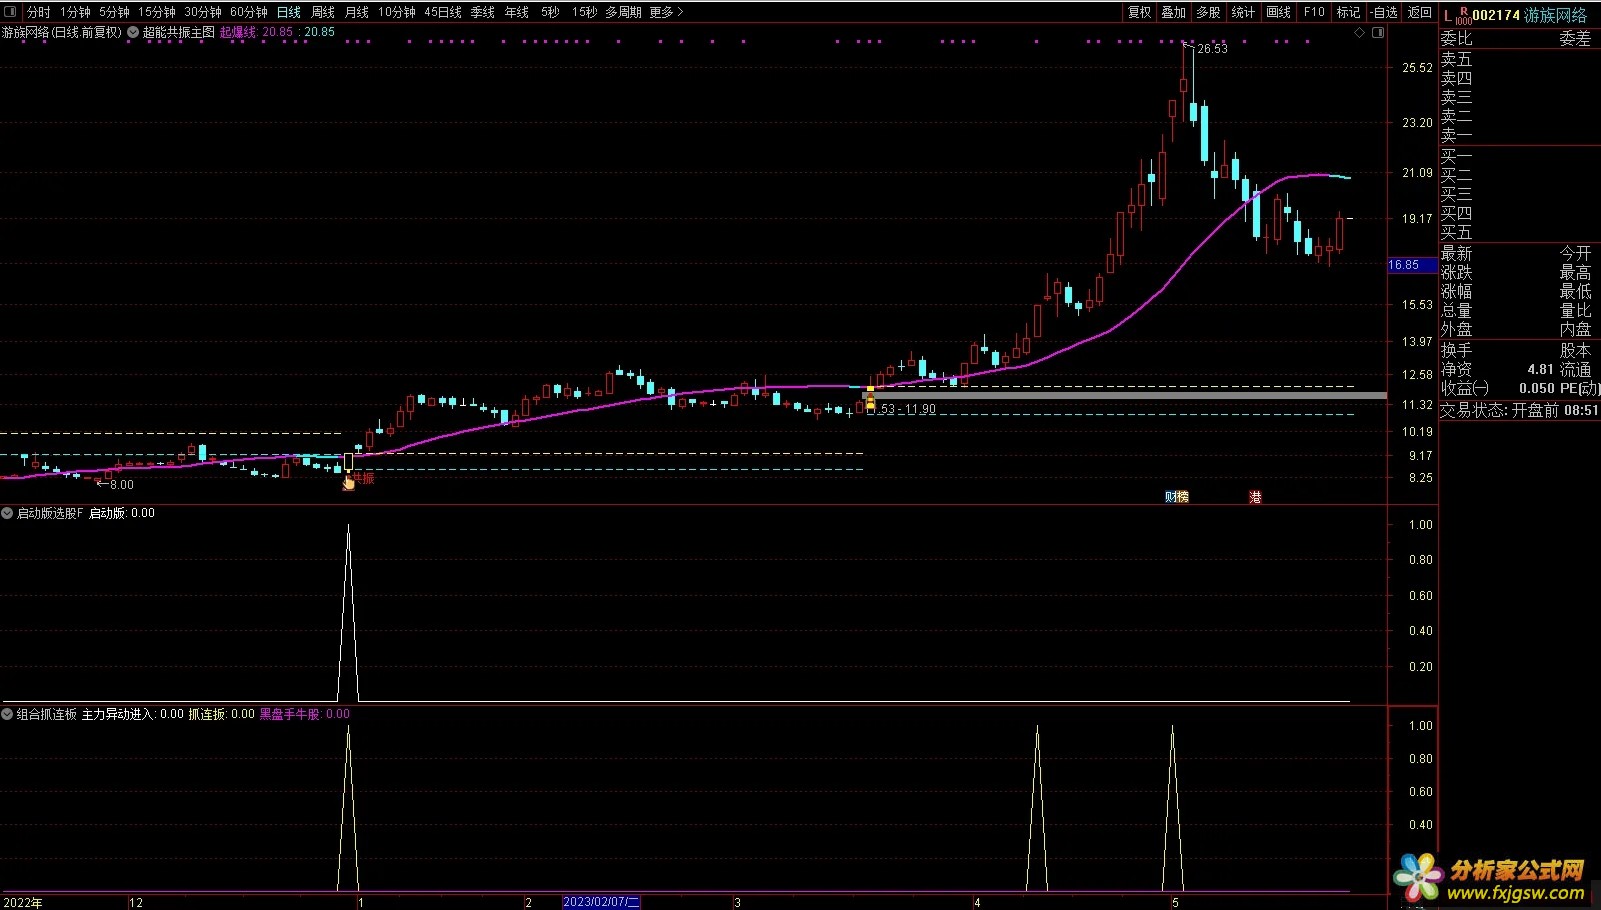Select the 5秒 period tab
1601x910 pixels.
click(550, 12)
